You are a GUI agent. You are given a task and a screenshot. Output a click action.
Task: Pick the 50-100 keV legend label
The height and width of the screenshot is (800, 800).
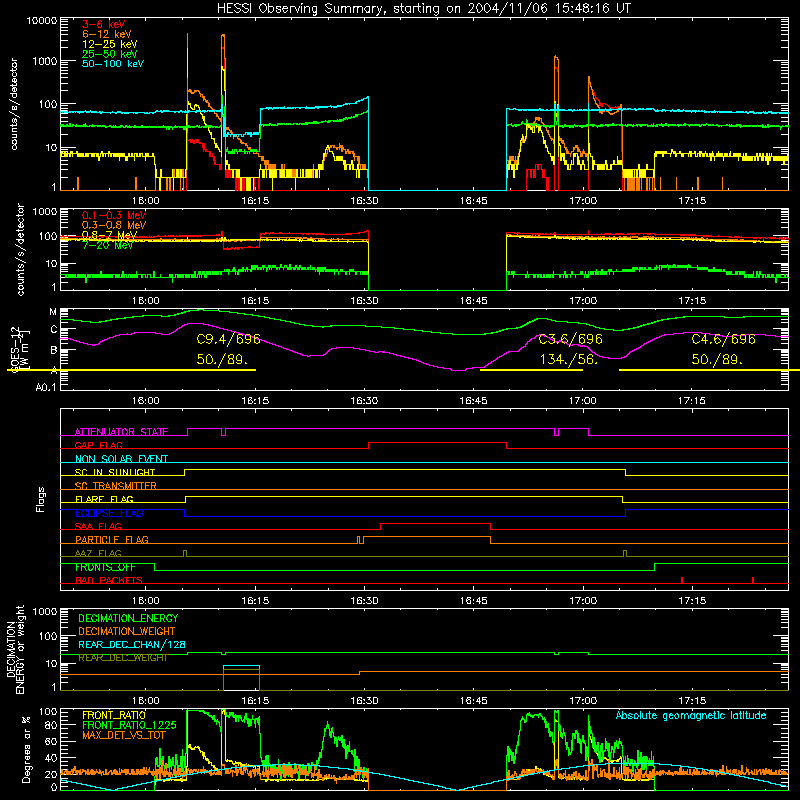pos(113,64)
